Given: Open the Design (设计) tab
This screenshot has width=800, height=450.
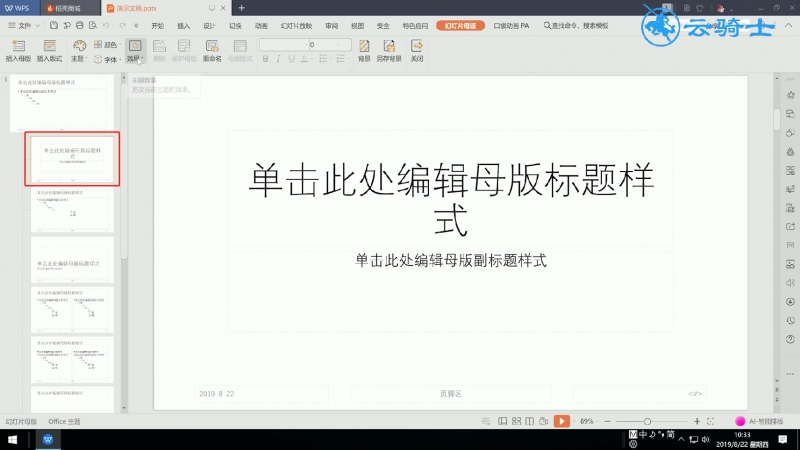Looking at the screenshot, I should coord(209,26).
